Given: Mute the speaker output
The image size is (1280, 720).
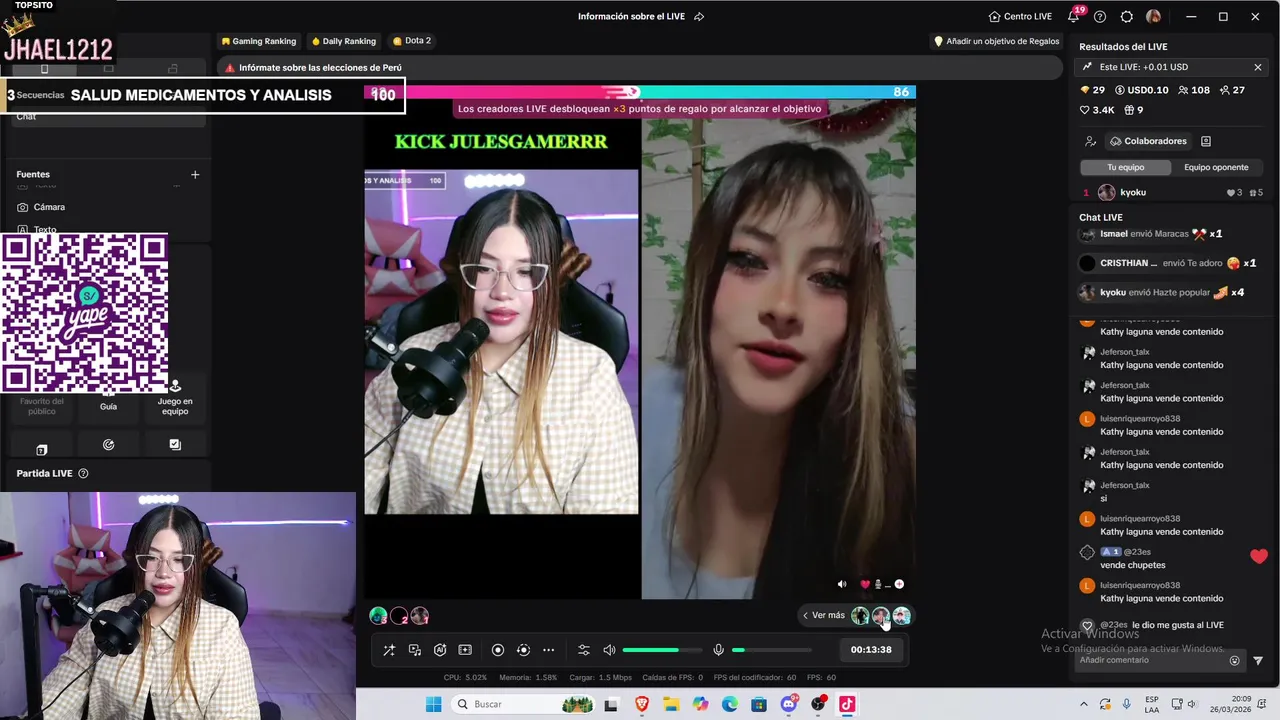Looking at the screenshot, I should [x=609, y=650].
